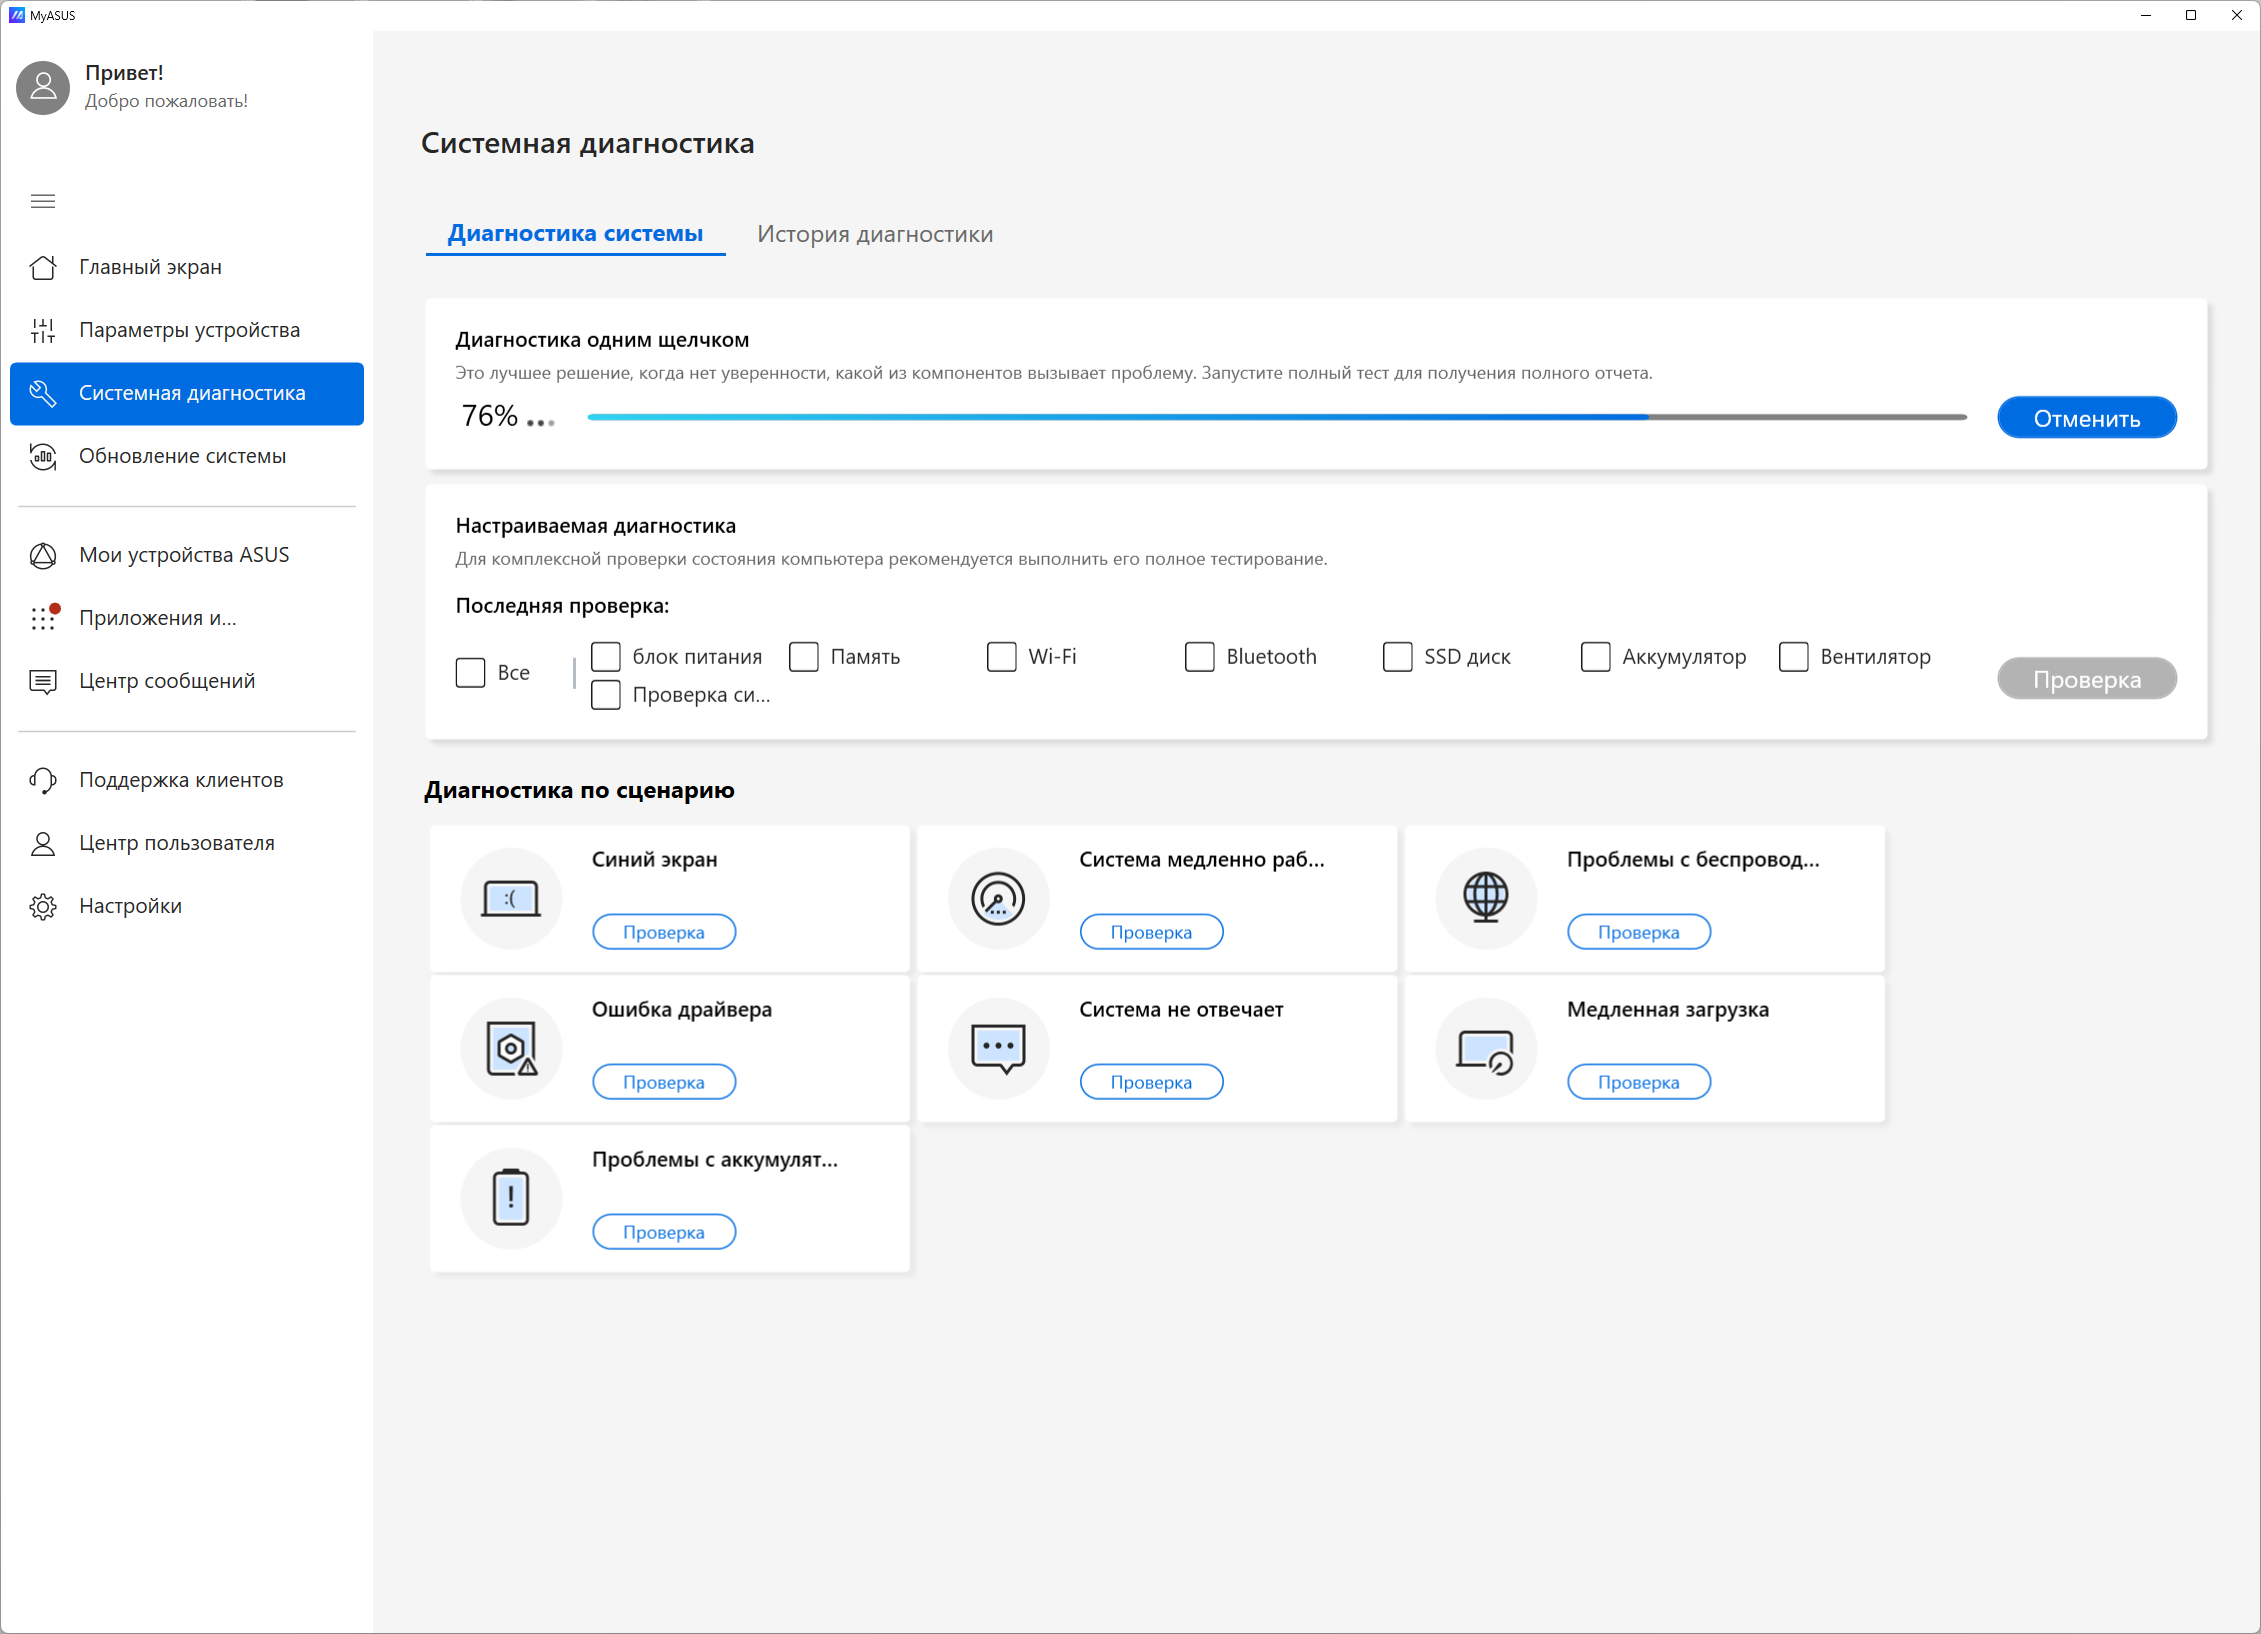Image resolution: width=2261 pixels, height=1634 pixels.
Task: Click Проверка under Синий экран
Action: [x=664, y=932]
